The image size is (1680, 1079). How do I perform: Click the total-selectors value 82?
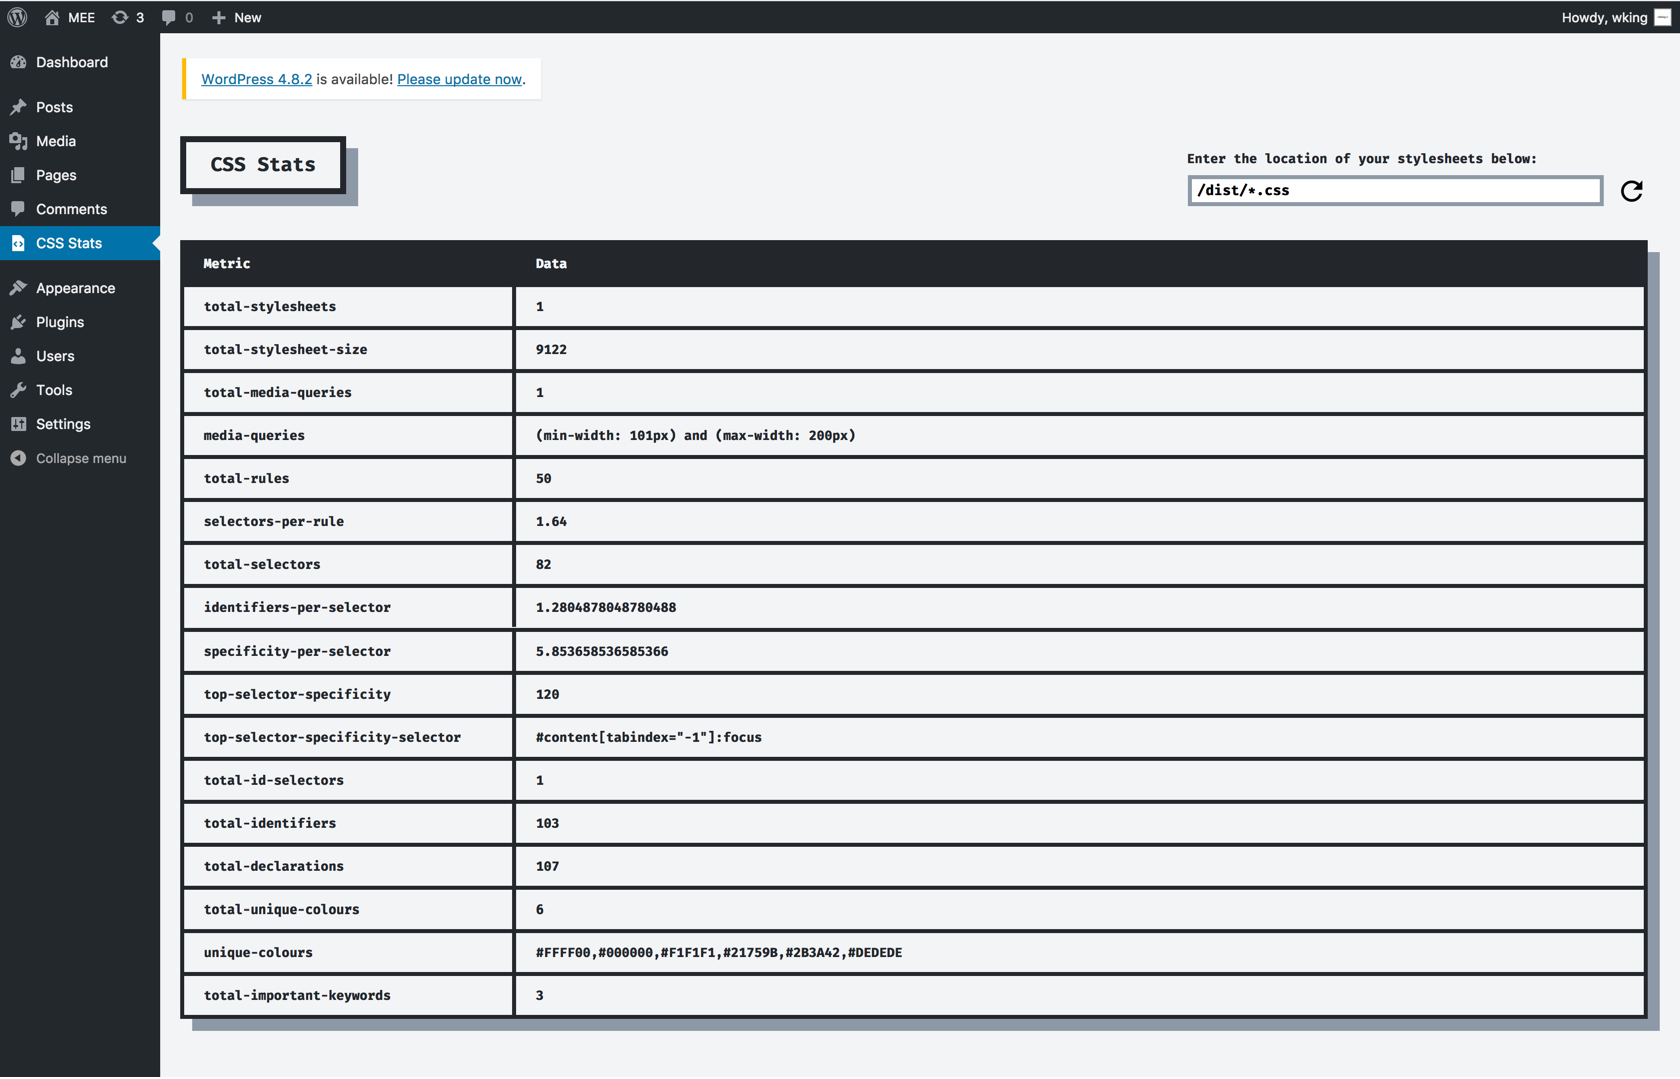pyautogui.click(x=543, y=564)
